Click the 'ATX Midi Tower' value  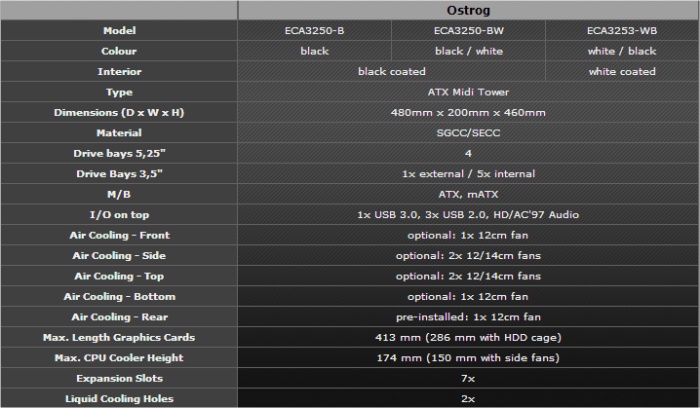[468, 92]
